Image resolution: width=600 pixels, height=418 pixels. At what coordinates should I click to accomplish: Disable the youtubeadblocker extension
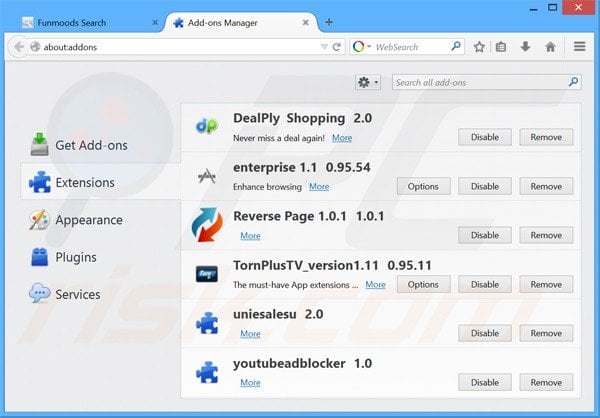coord(485,382)
